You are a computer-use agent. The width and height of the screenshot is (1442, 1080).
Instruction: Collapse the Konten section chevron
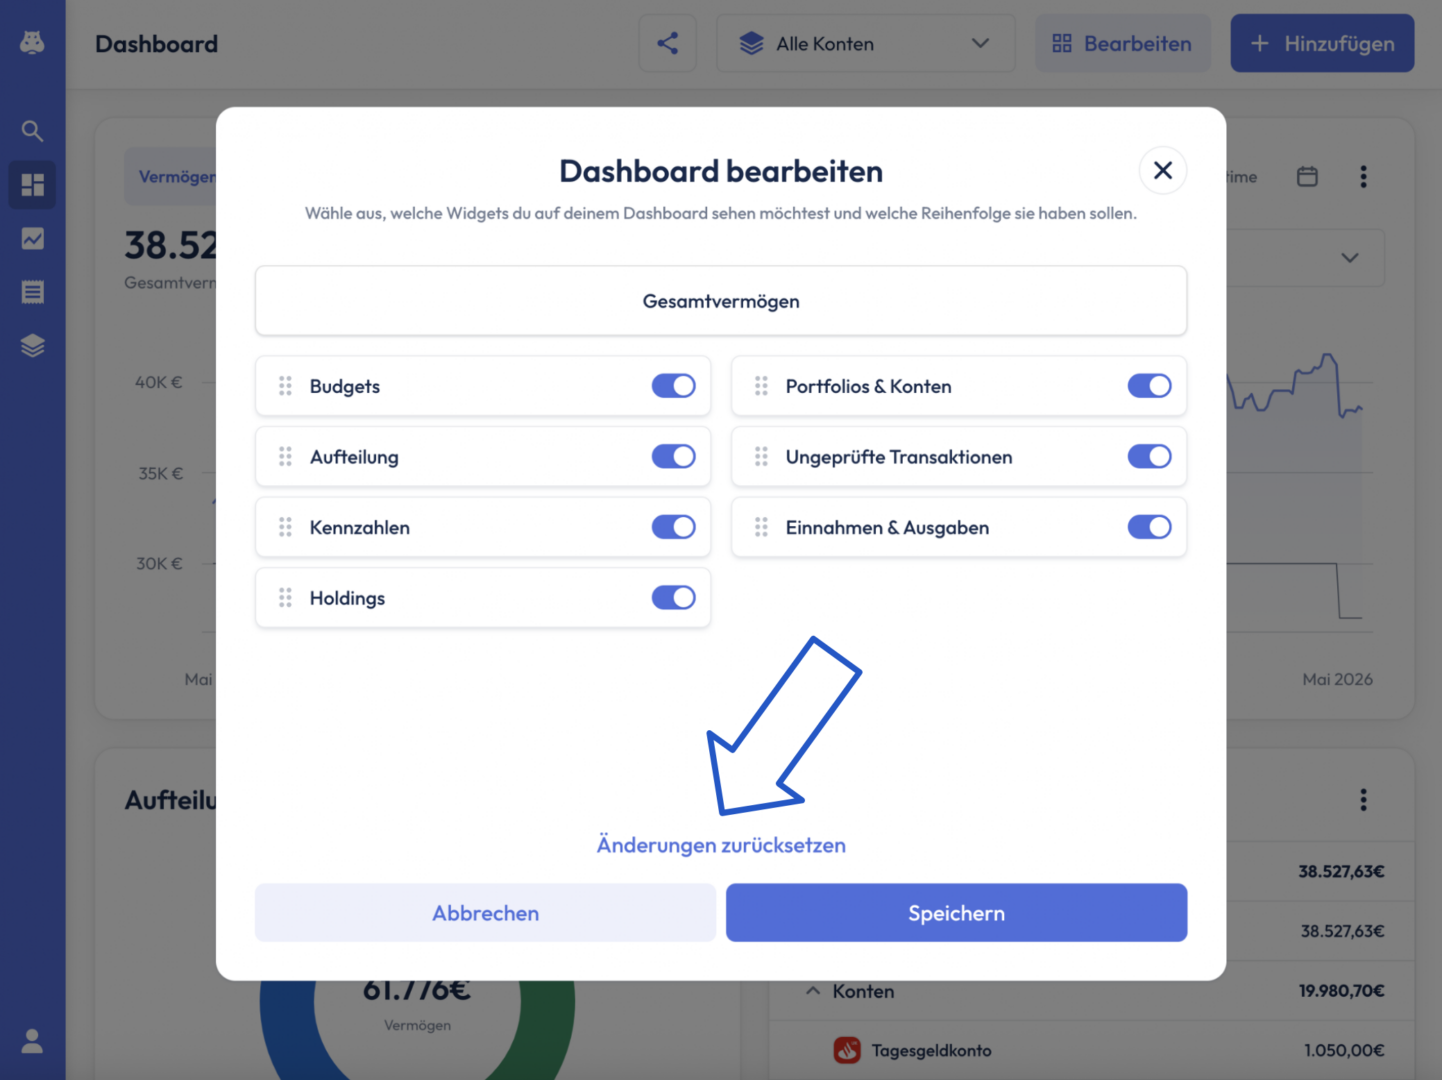click(813, 991)
